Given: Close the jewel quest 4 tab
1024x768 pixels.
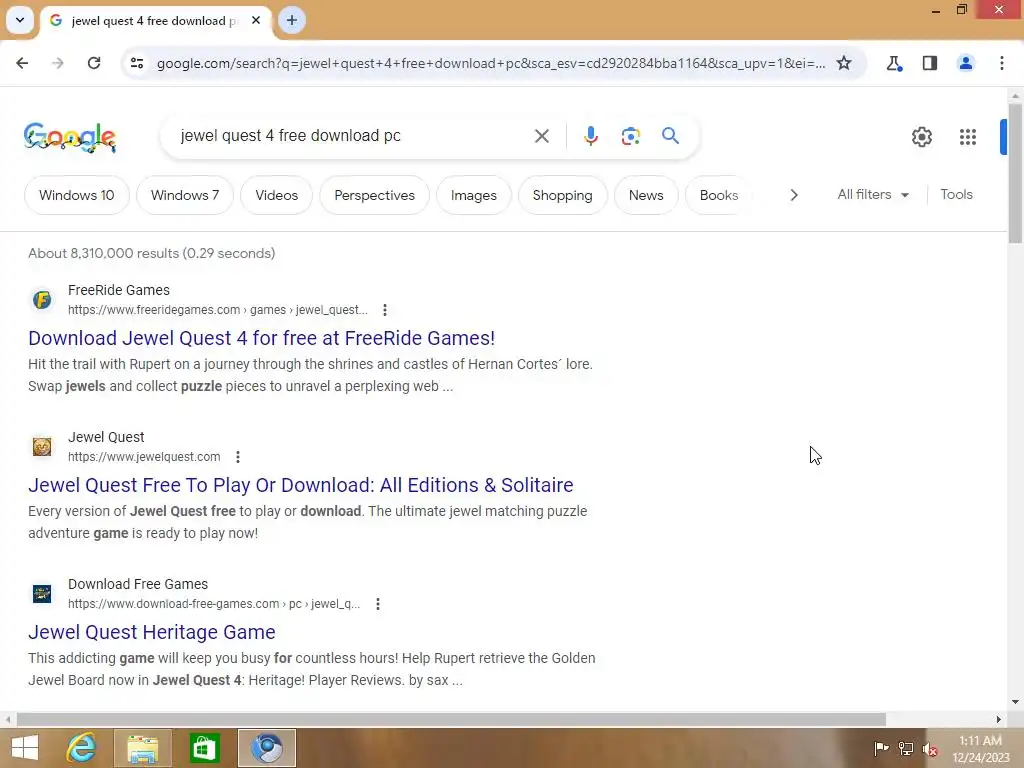Looking at the screenshot, I should [x=256, y=20].
